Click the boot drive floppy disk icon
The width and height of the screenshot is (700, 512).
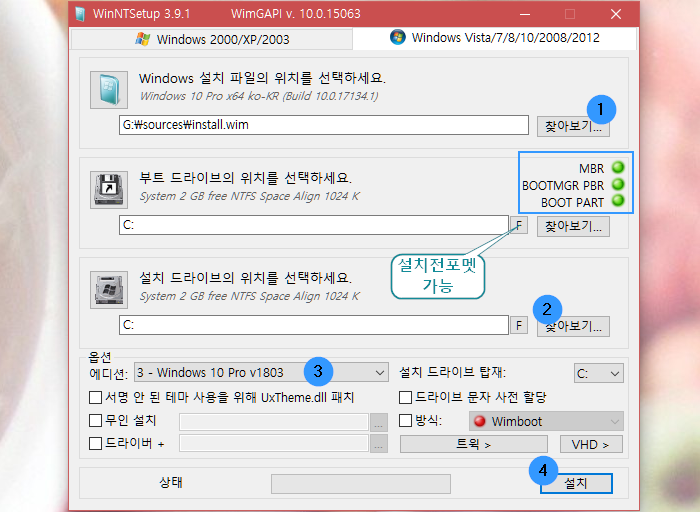[109, 190]
